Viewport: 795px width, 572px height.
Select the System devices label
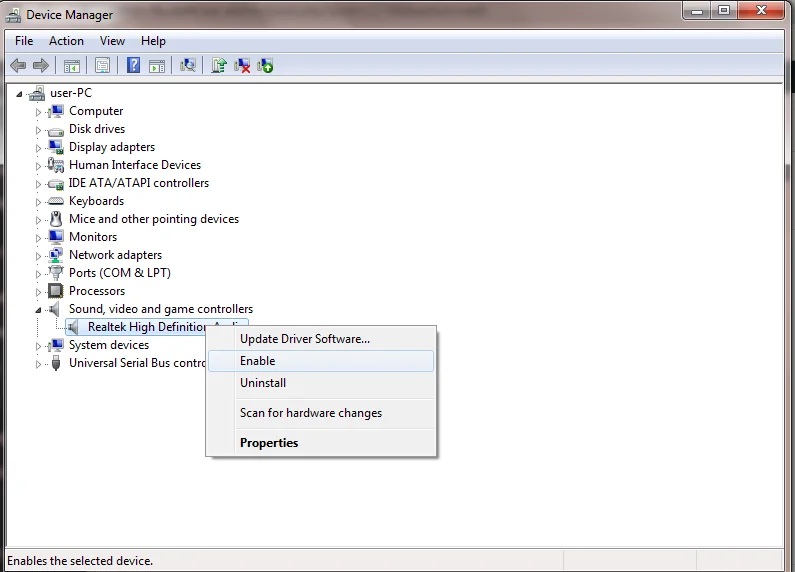(x=109, y=345)
